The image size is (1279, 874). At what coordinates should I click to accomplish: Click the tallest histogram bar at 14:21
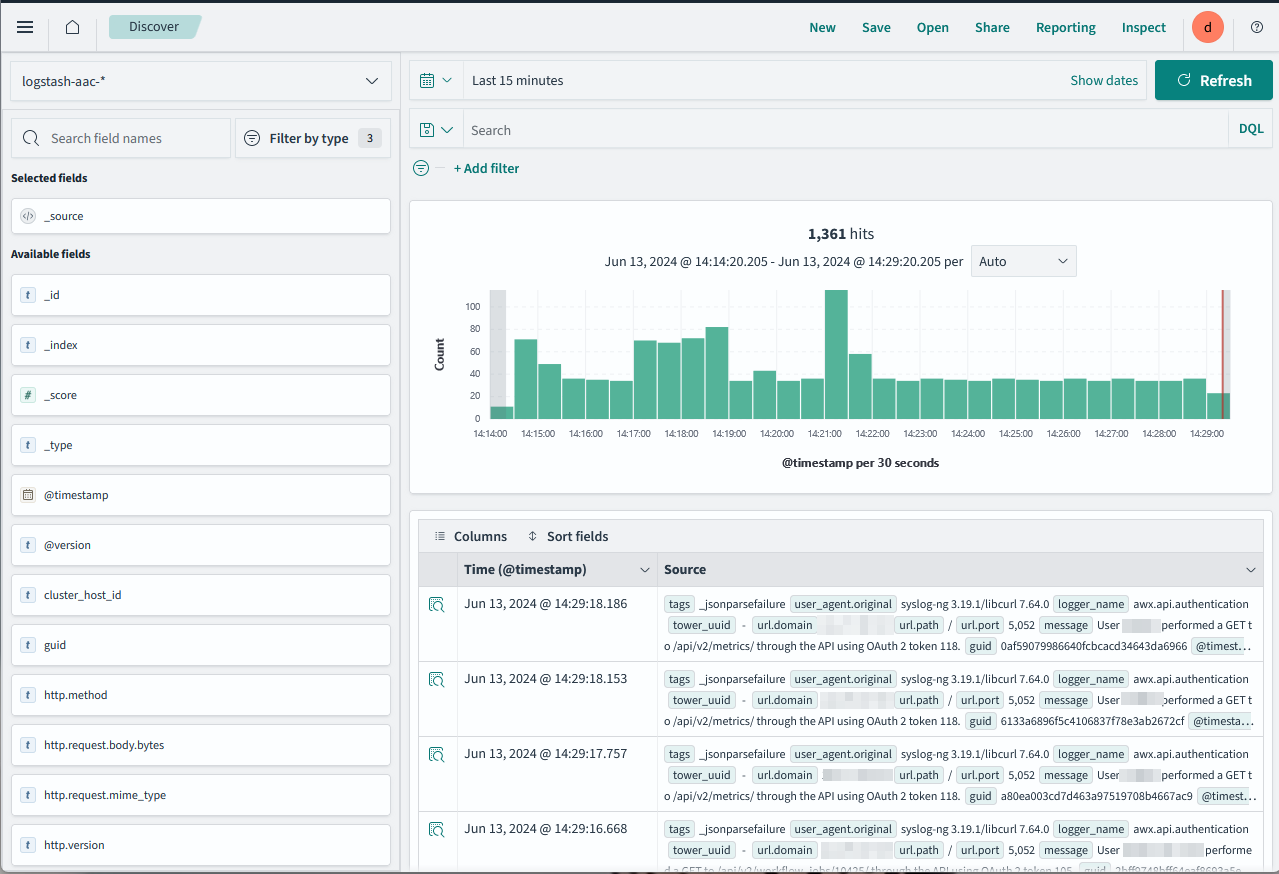pyautogui.click(x=836, y=354)
